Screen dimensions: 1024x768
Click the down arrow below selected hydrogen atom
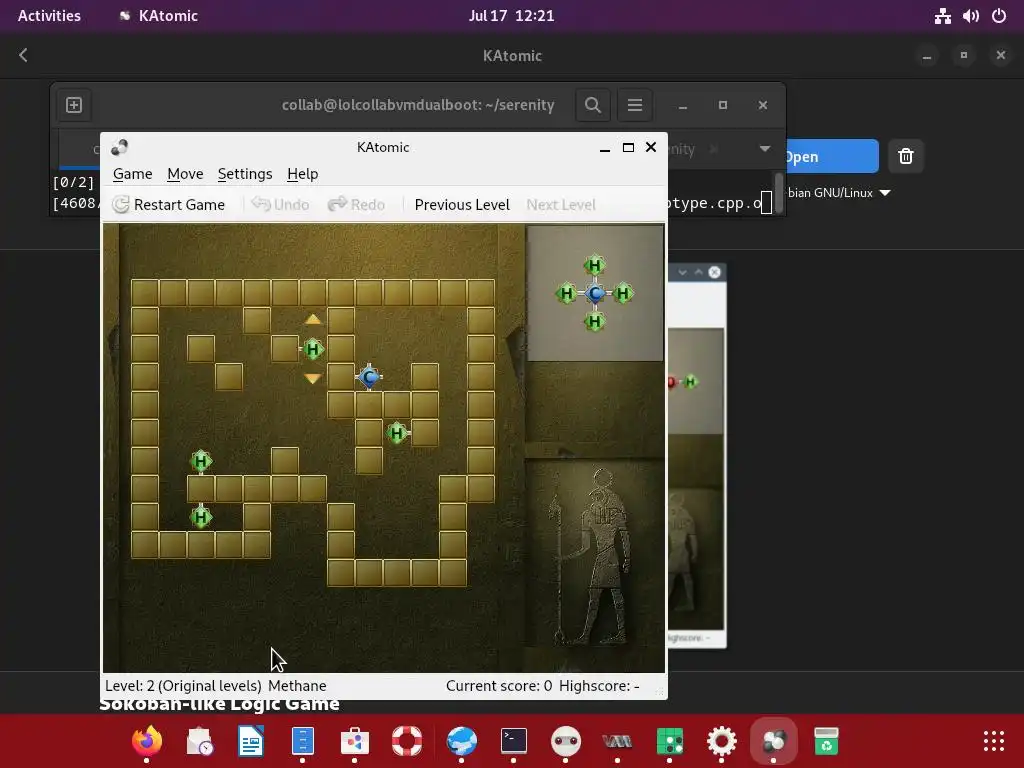[x=313, y=378]
